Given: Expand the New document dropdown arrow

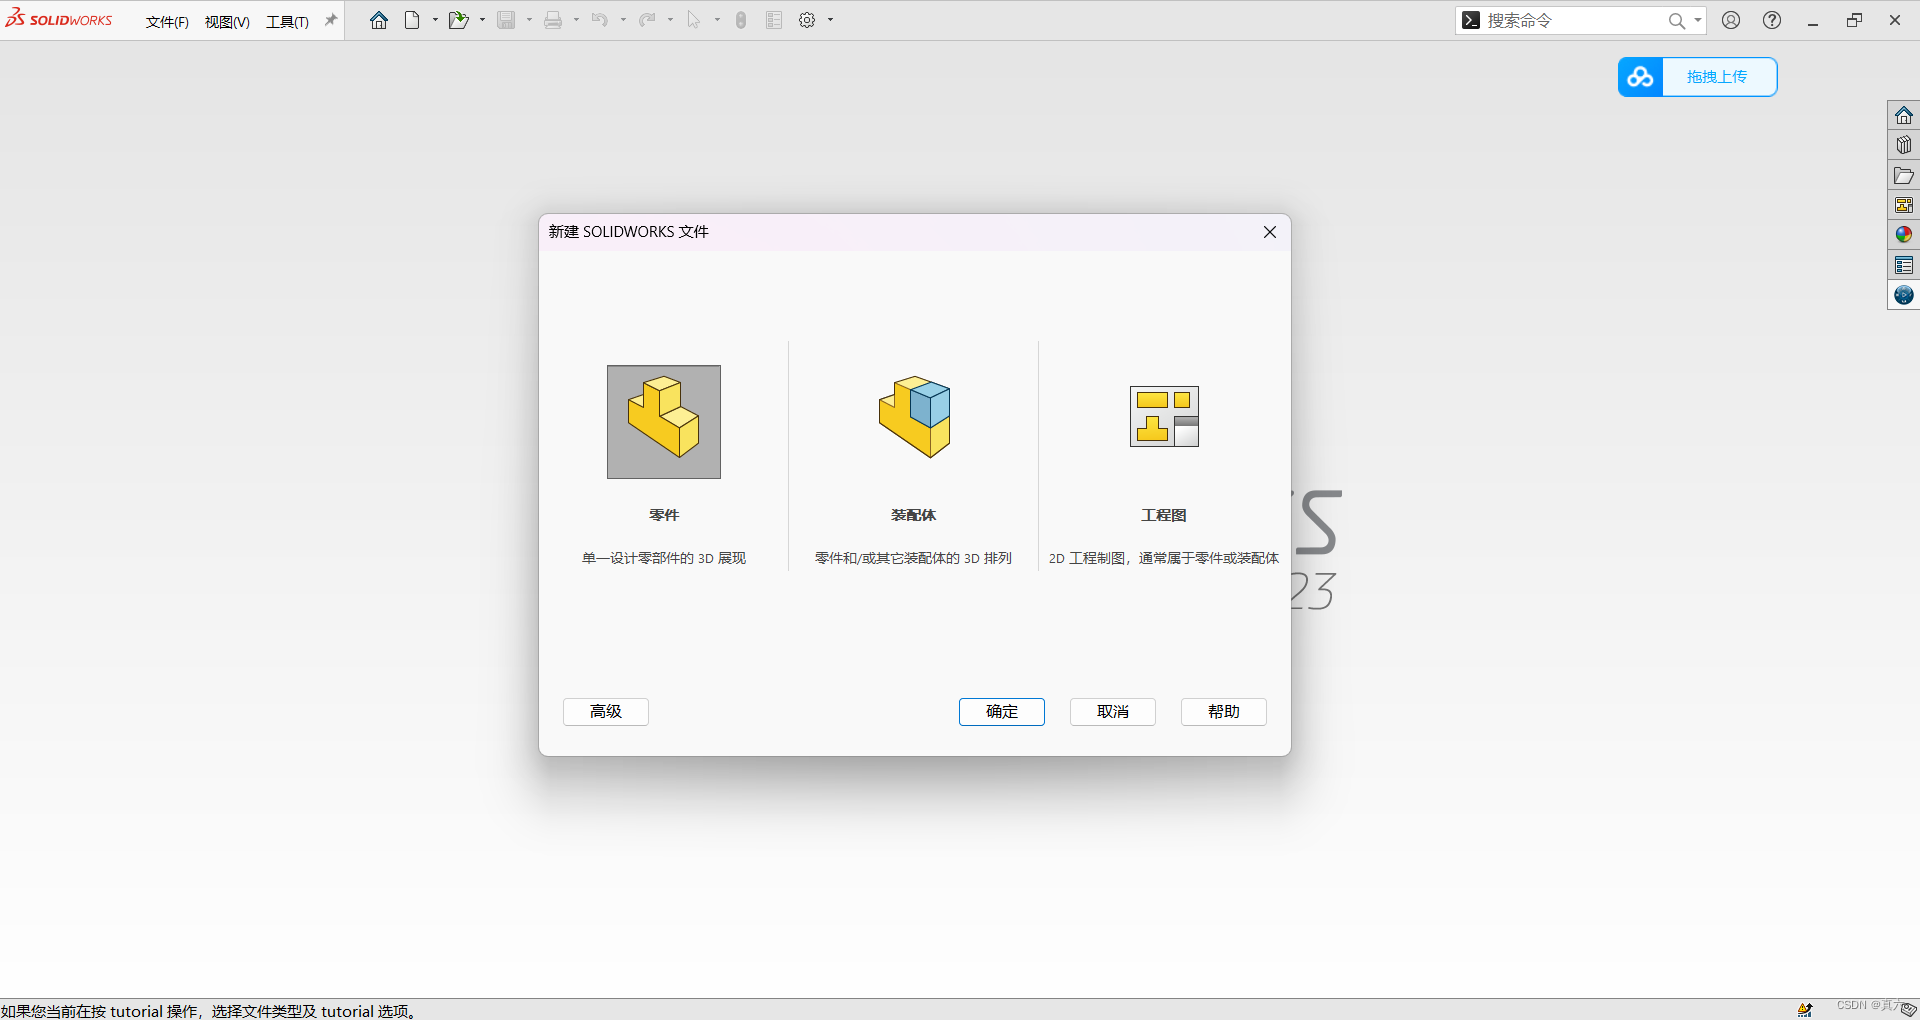Looking at the screenshot, I should coord(435,20).
